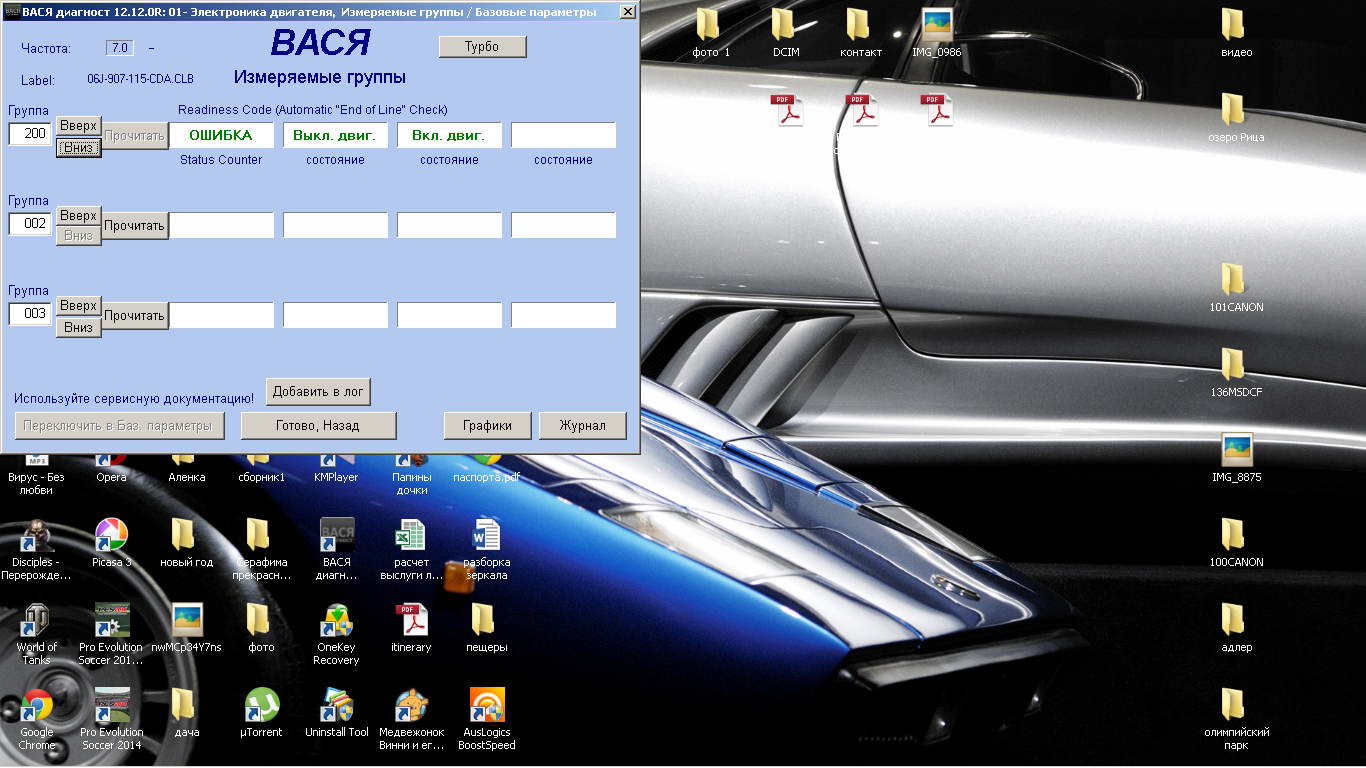Click 'Вверх' next to group 200
Screen dimensions: 1366x768
[x=78, y=126]
